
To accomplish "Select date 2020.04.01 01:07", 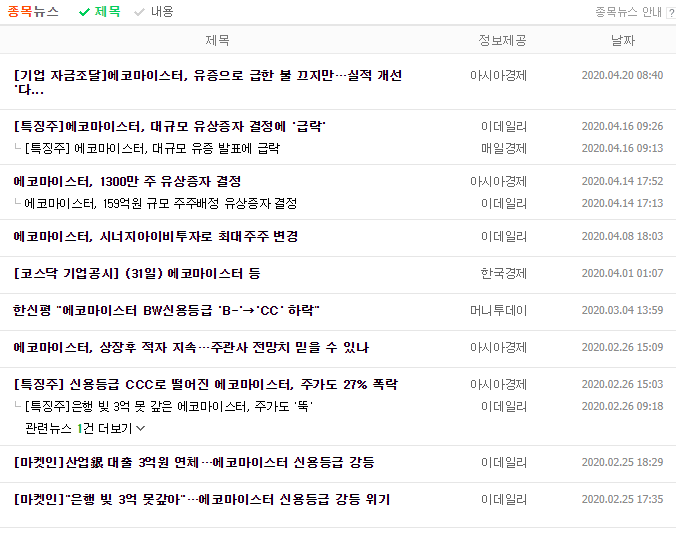I will tap(623, 273).
